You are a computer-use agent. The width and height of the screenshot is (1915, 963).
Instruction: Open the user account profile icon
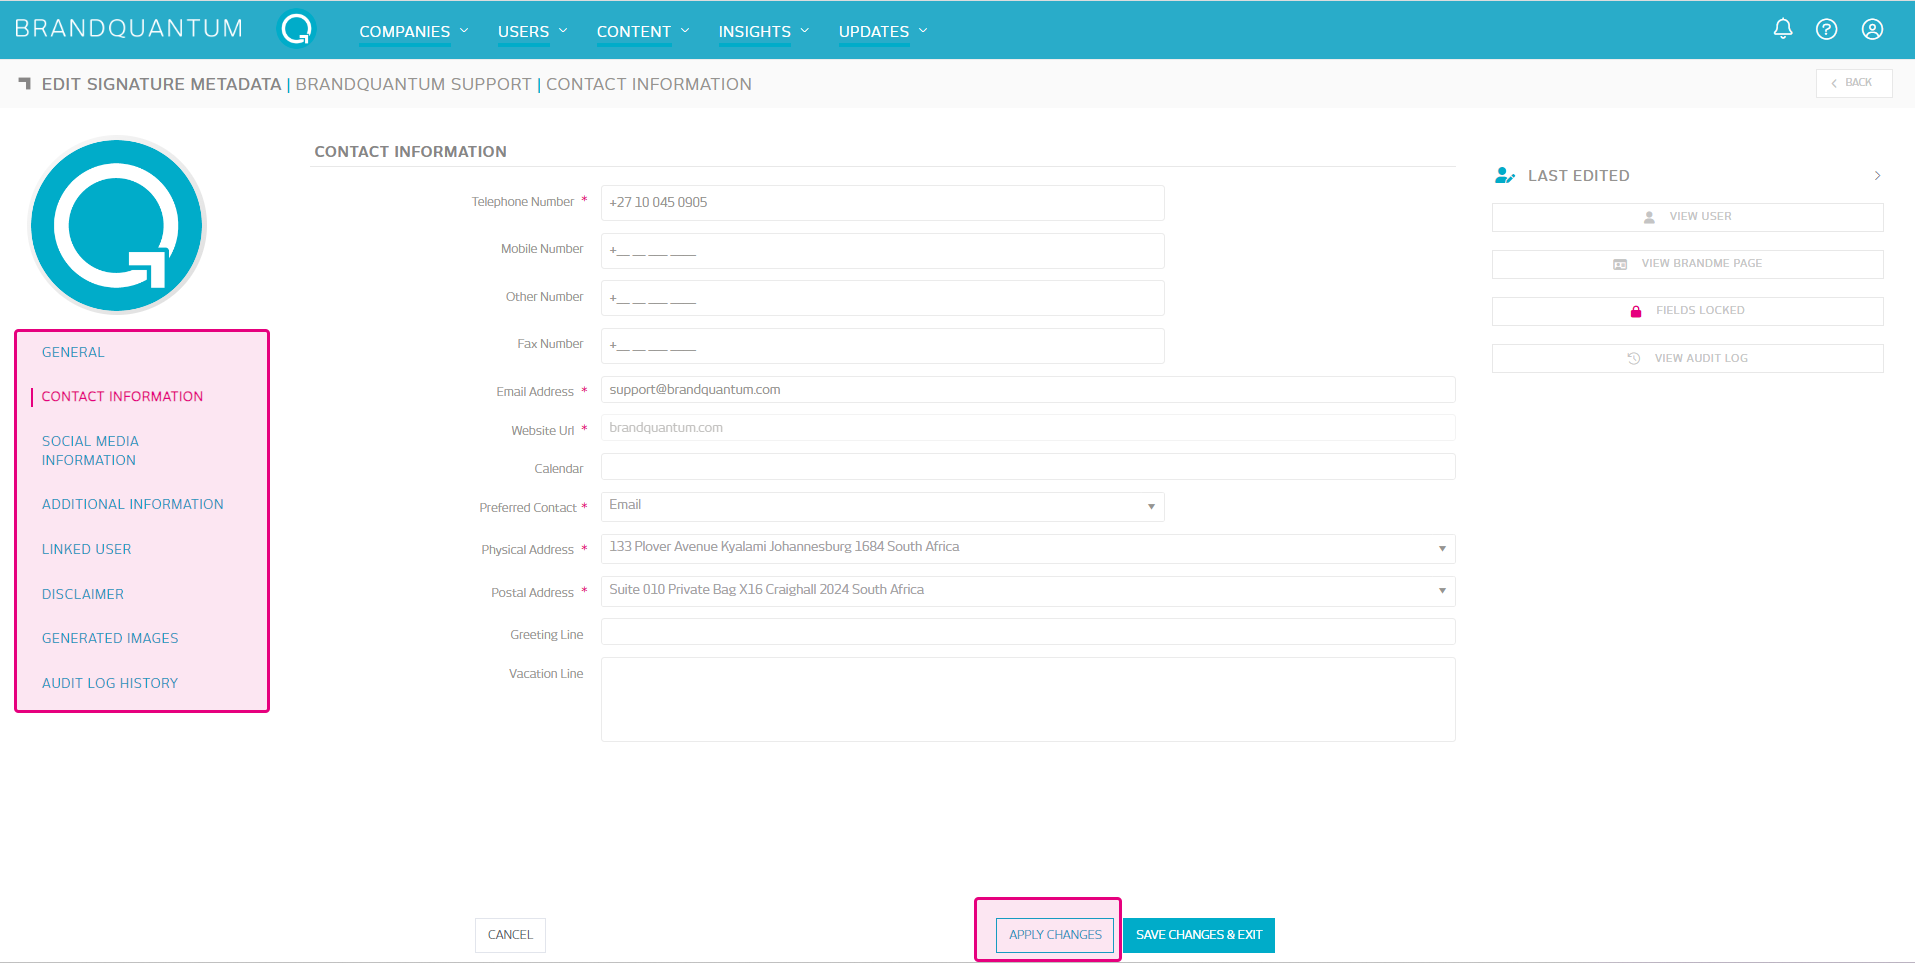point(1873,29)
